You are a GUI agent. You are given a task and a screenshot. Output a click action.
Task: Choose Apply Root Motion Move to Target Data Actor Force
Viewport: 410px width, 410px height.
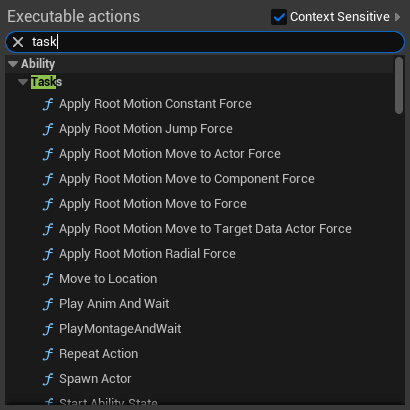(x=205, y=229)
